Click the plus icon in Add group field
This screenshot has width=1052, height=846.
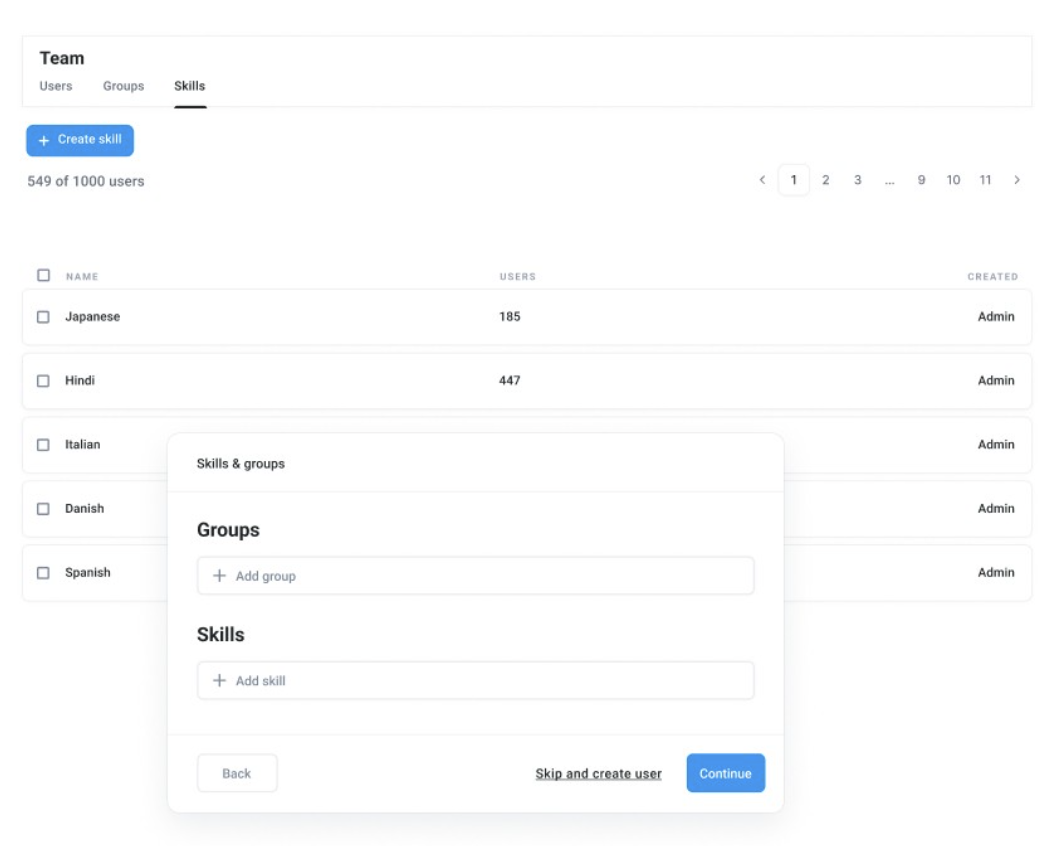pyautogui.click(x=220, y=575)
